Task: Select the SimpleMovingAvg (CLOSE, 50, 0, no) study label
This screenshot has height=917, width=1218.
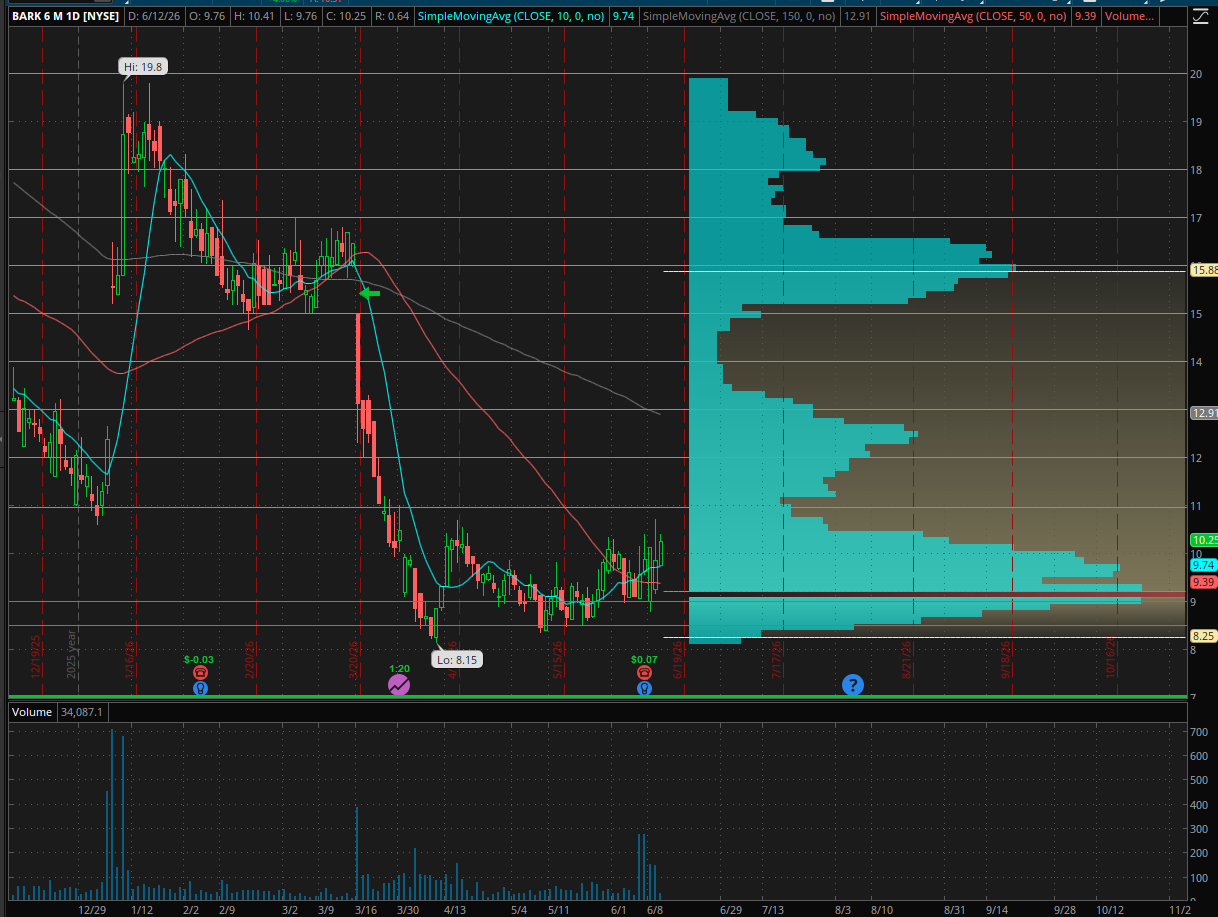Action: (974, 16)
